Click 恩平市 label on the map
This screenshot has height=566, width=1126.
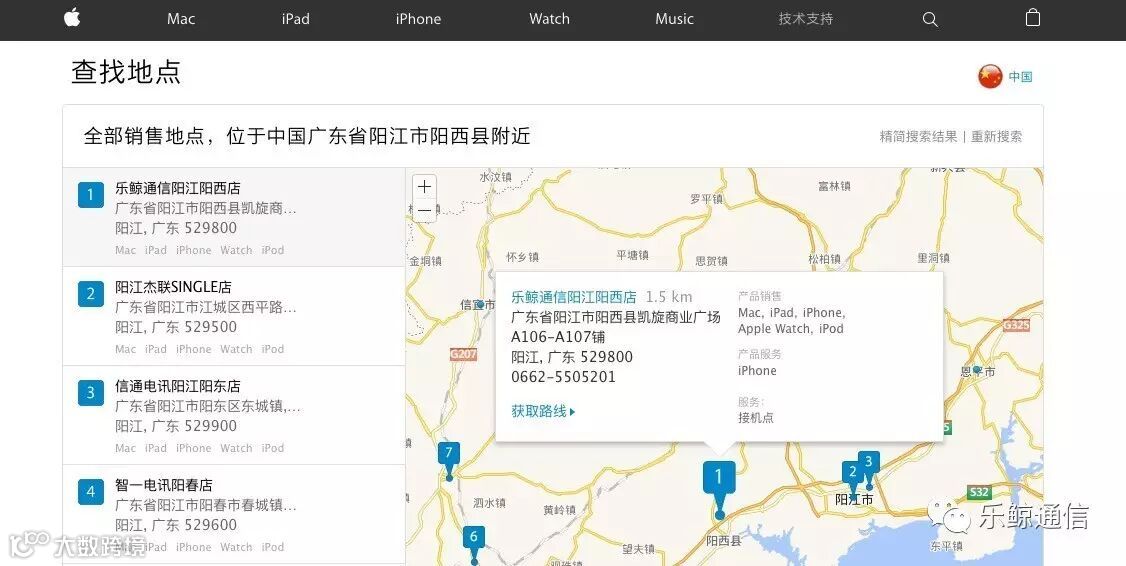[x=978, y=372]
